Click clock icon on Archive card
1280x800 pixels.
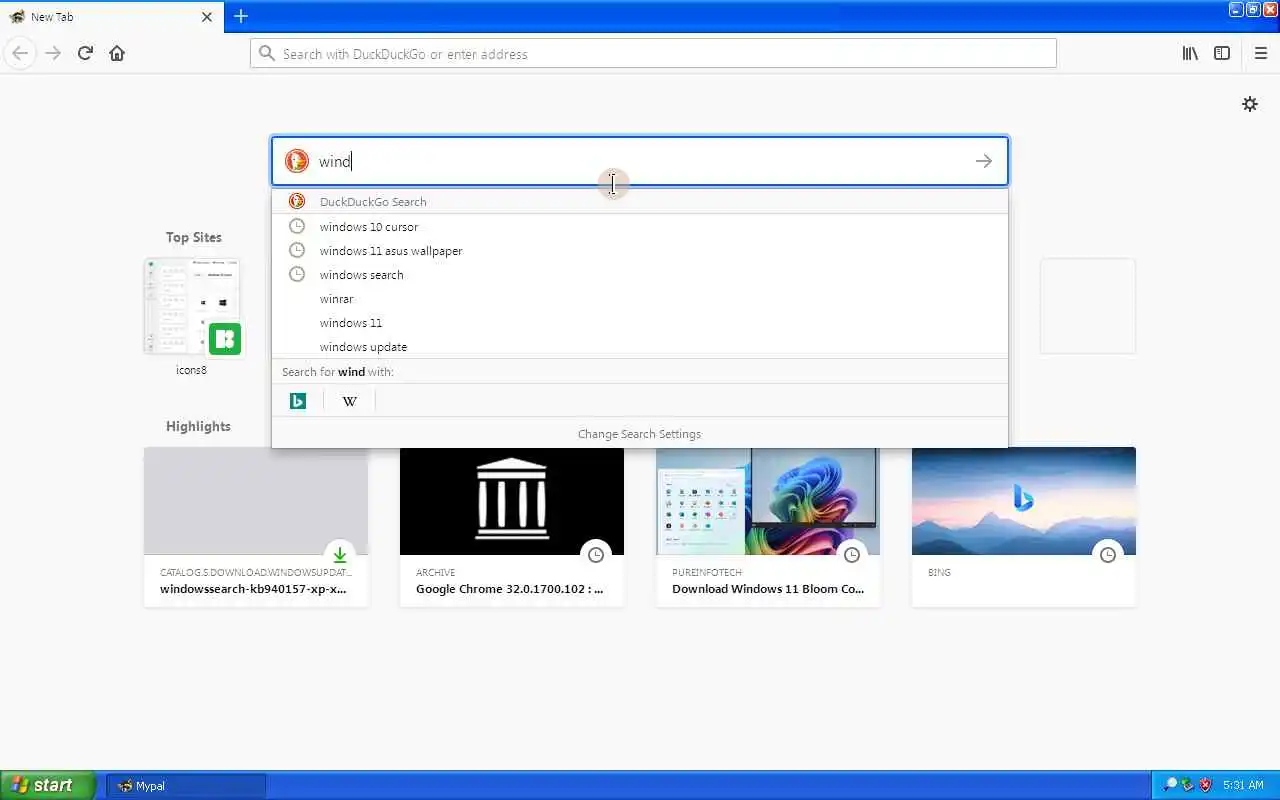click(x=596, y=554)
